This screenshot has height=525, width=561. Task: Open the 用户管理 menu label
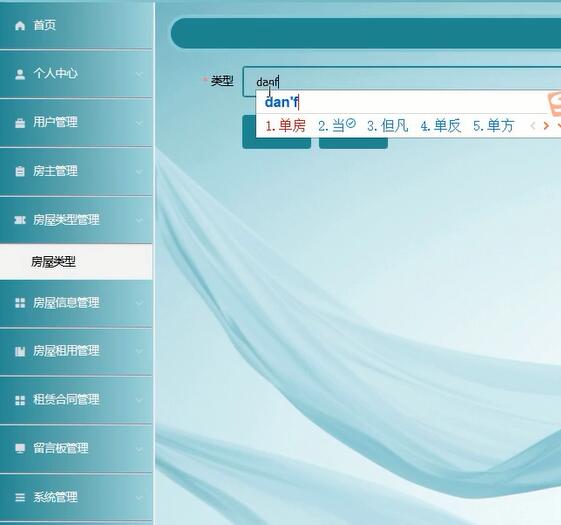click(55, 122)
